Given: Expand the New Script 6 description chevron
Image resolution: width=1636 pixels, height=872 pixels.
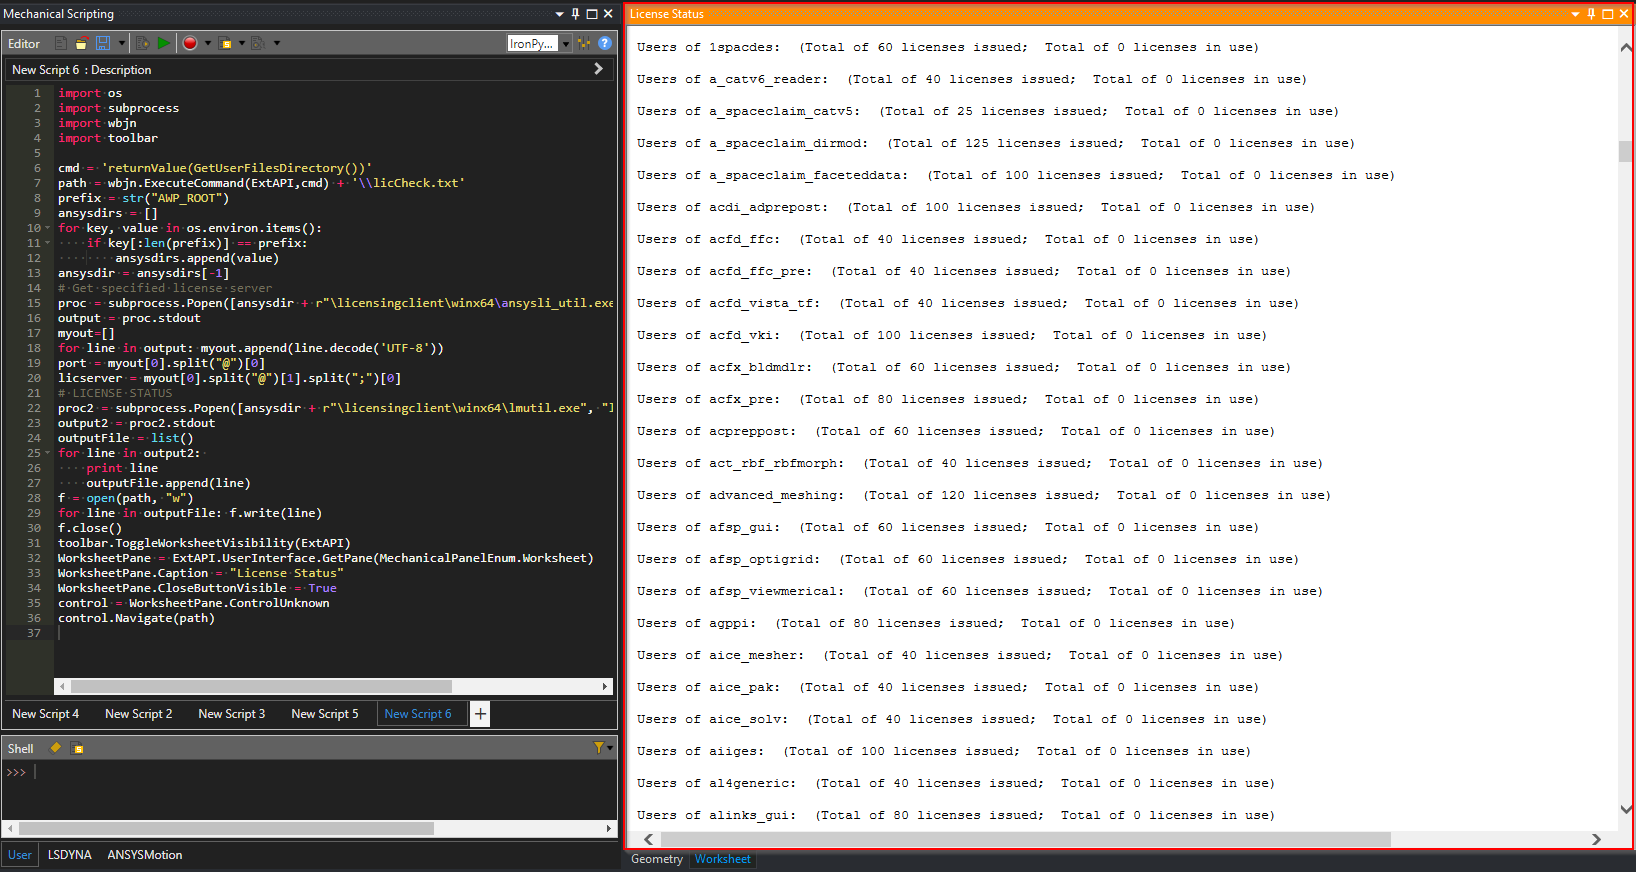Looking at the screenshot, I should (x=598, y=69).
